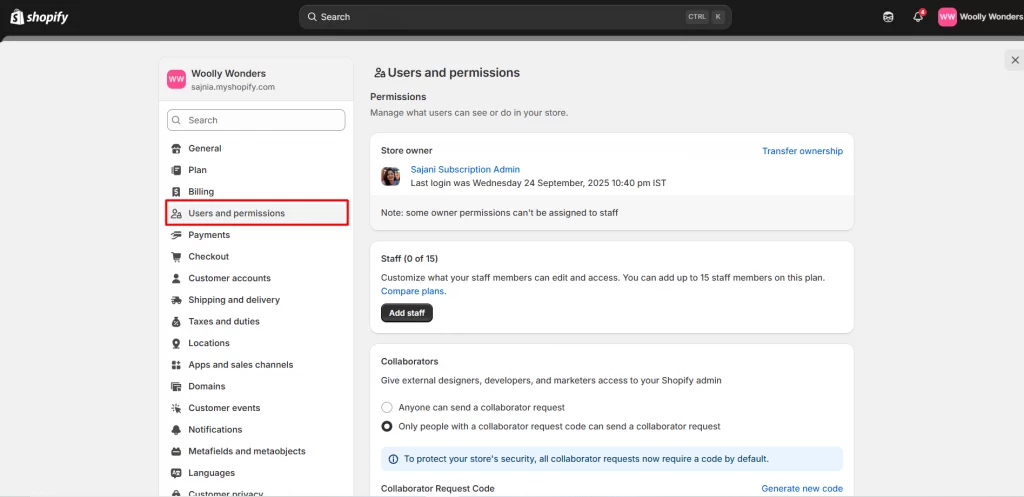Click the WW store avatar in sidebar
Screen dimensions: 1024x497
pos(176,80)
